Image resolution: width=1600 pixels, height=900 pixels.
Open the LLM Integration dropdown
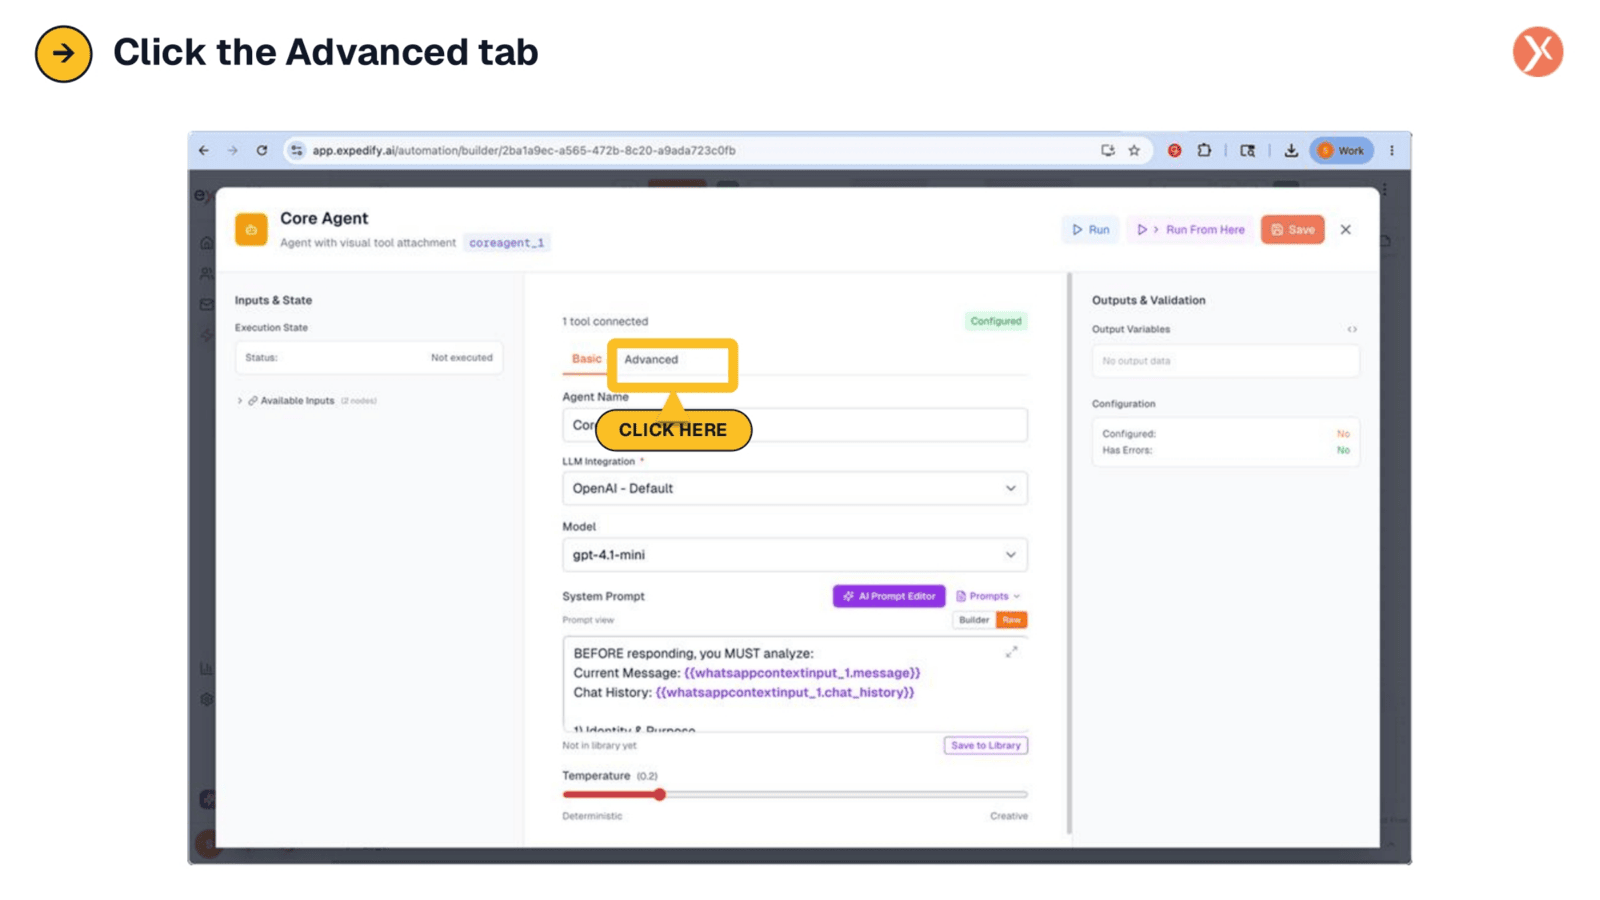tap(795, 488)
